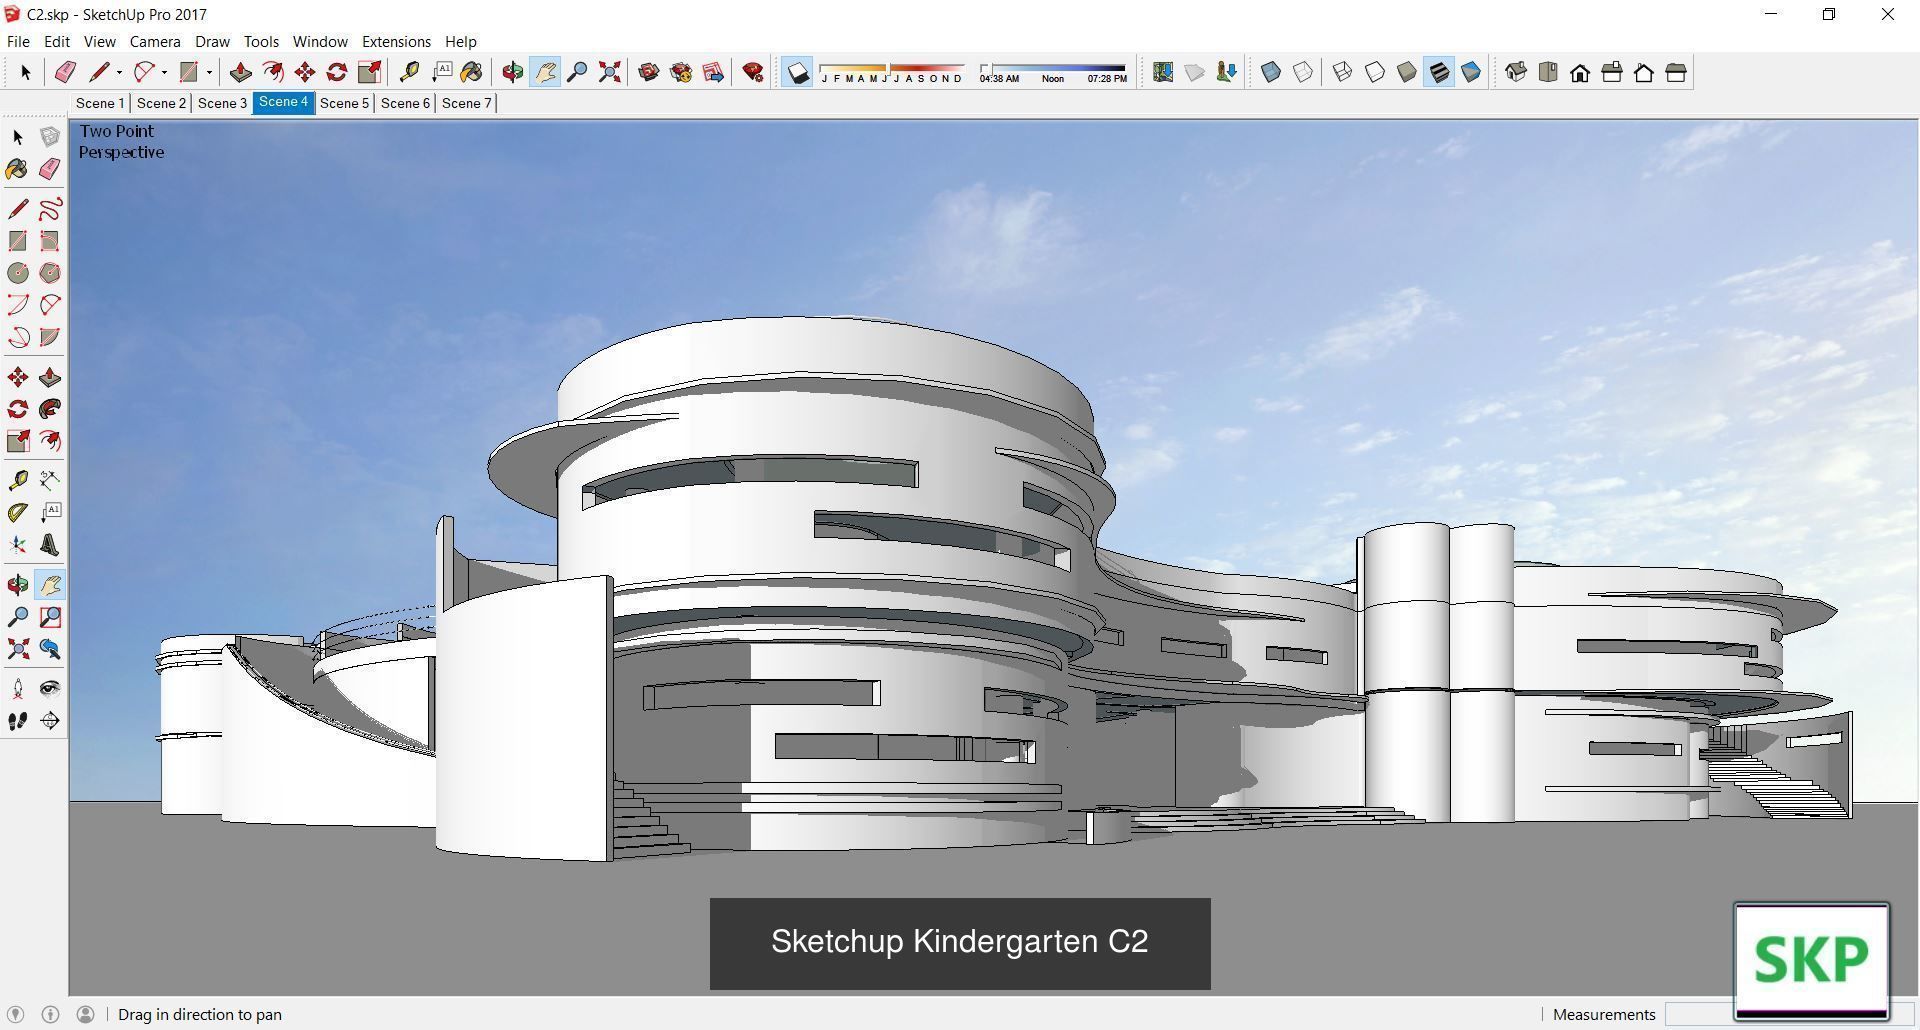
Task: Select the Pie arc tool
Action: (x=50, y=337)
